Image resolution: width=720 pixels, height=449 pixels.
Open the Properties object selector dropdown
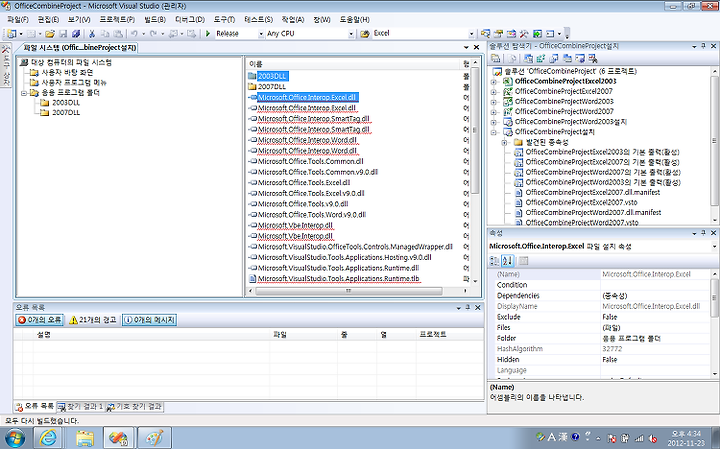pos(714,247)
